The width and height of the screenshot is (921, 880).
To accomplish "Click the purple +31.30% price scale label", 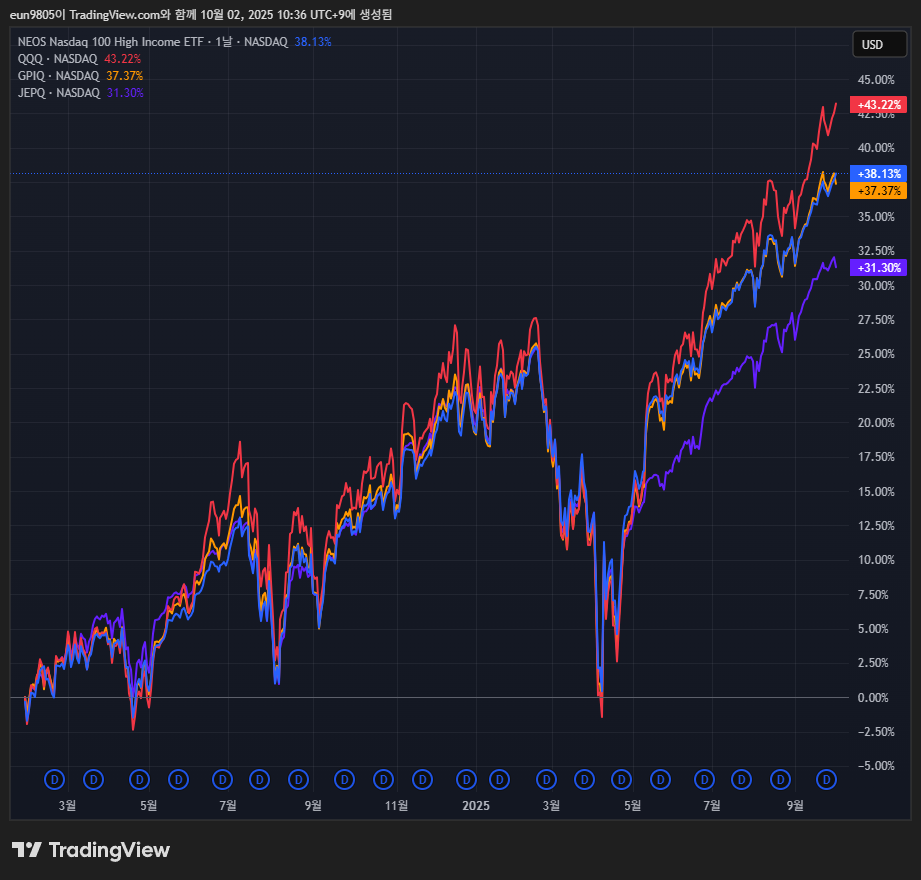I will [879, 267].
